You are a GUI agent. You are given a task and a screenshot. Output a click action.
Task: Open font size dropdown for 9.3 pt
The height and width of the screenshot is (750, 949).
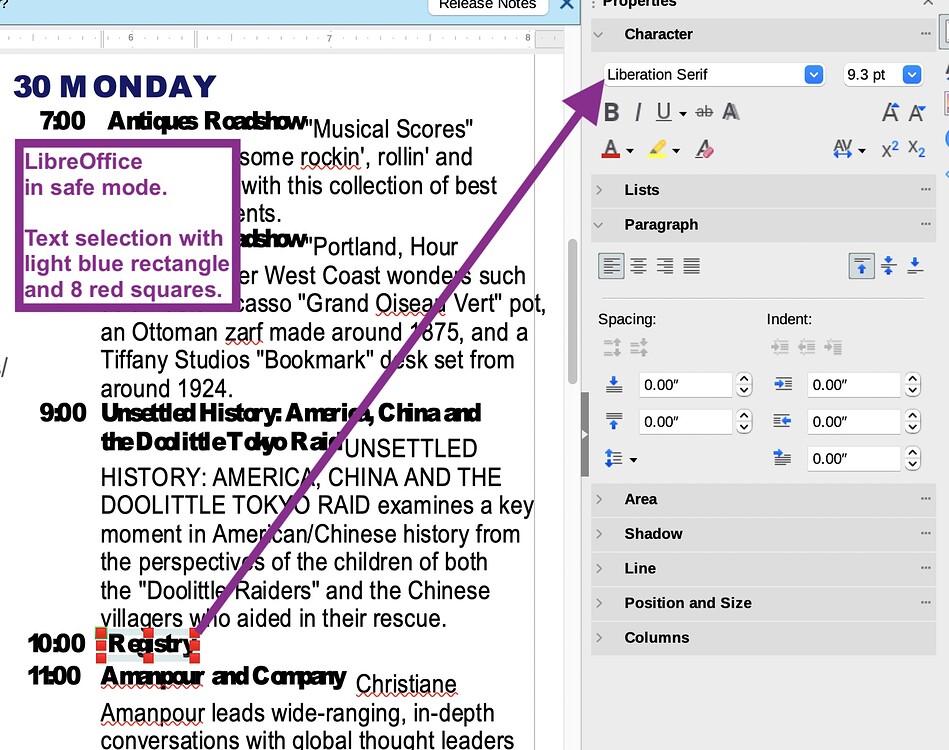point(912,74)
